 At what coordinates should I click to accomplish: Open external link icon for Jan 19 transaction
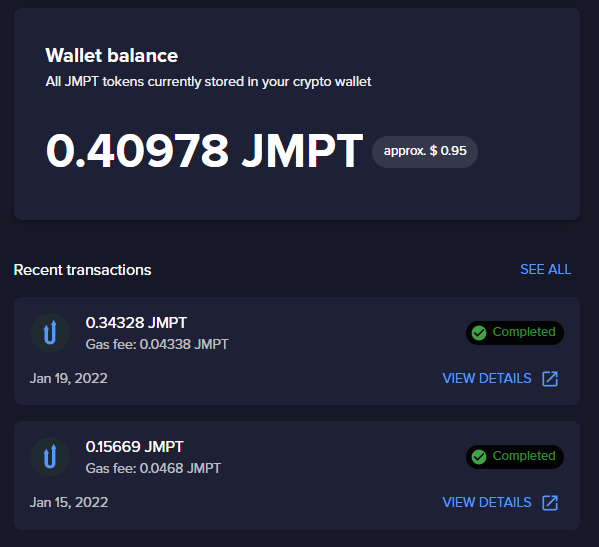(550, 379)
